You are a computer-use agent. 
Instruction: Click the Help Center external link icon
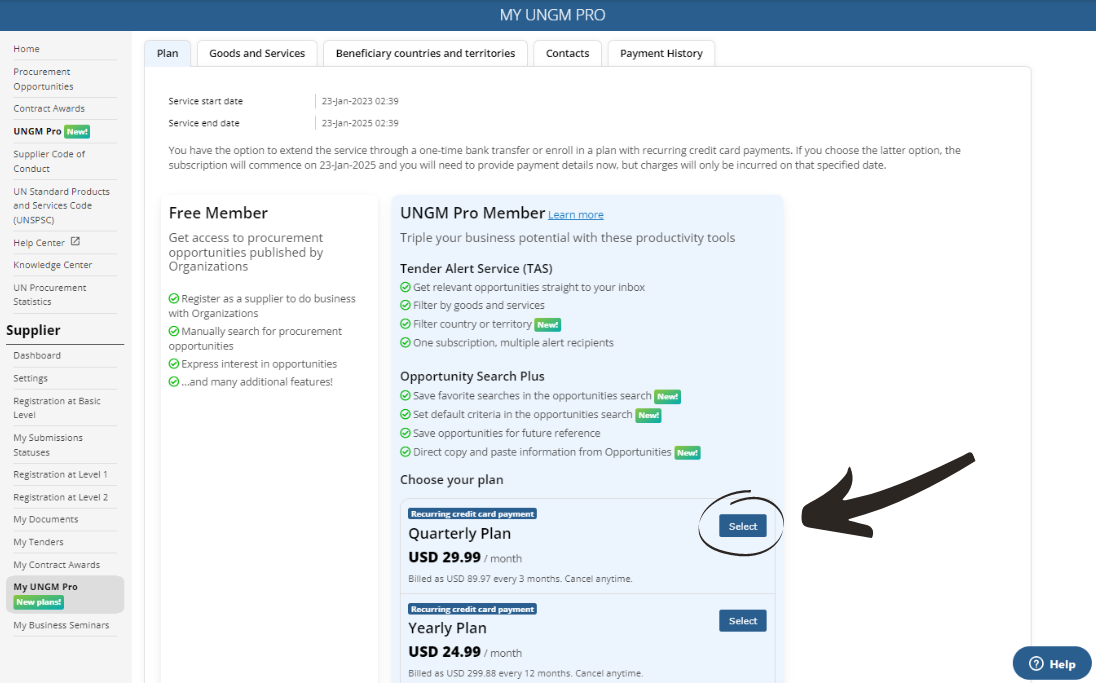point(75,242)
